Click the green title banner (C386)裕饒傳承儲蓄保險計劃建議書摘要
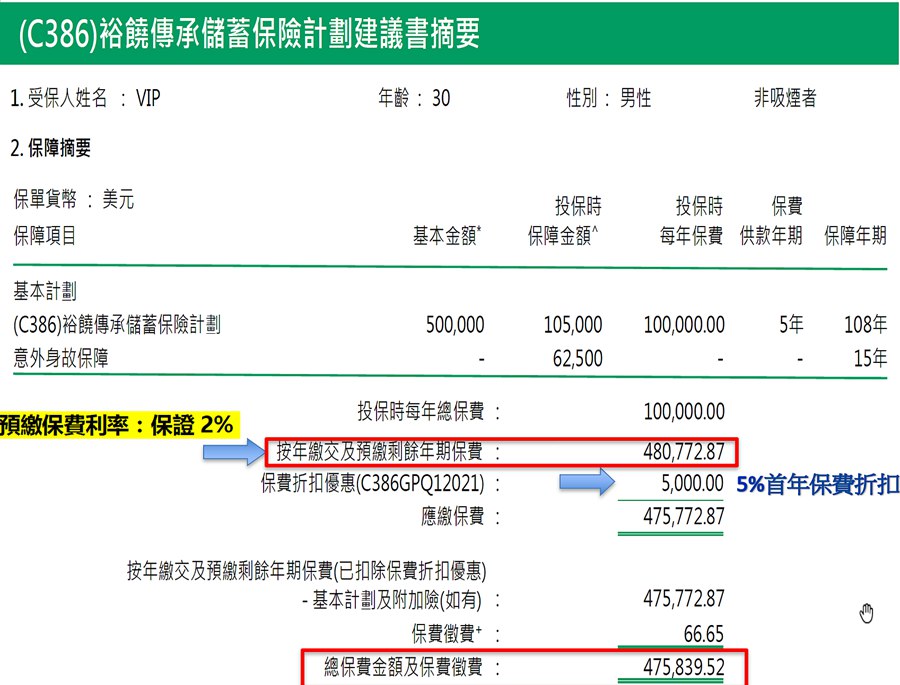The height and width of the screenshot is (685, 900). click(250, 33)
